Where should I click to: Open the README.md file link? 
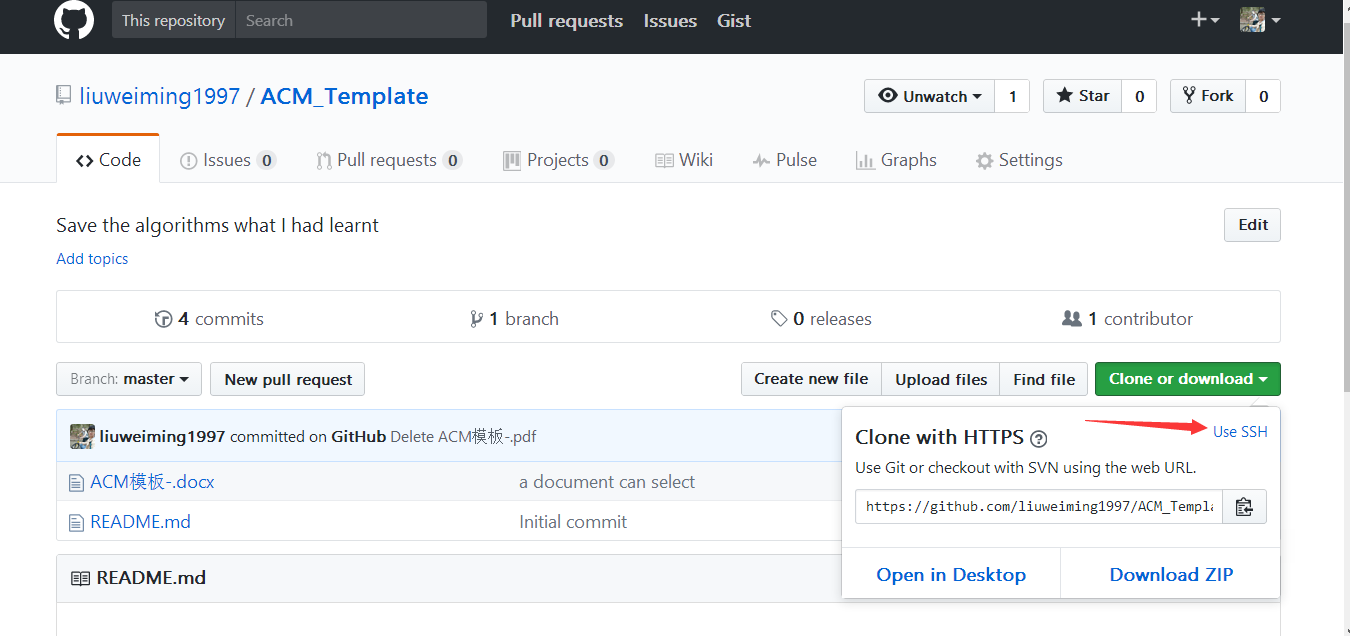pyautogui.click(x=140, y=522)
